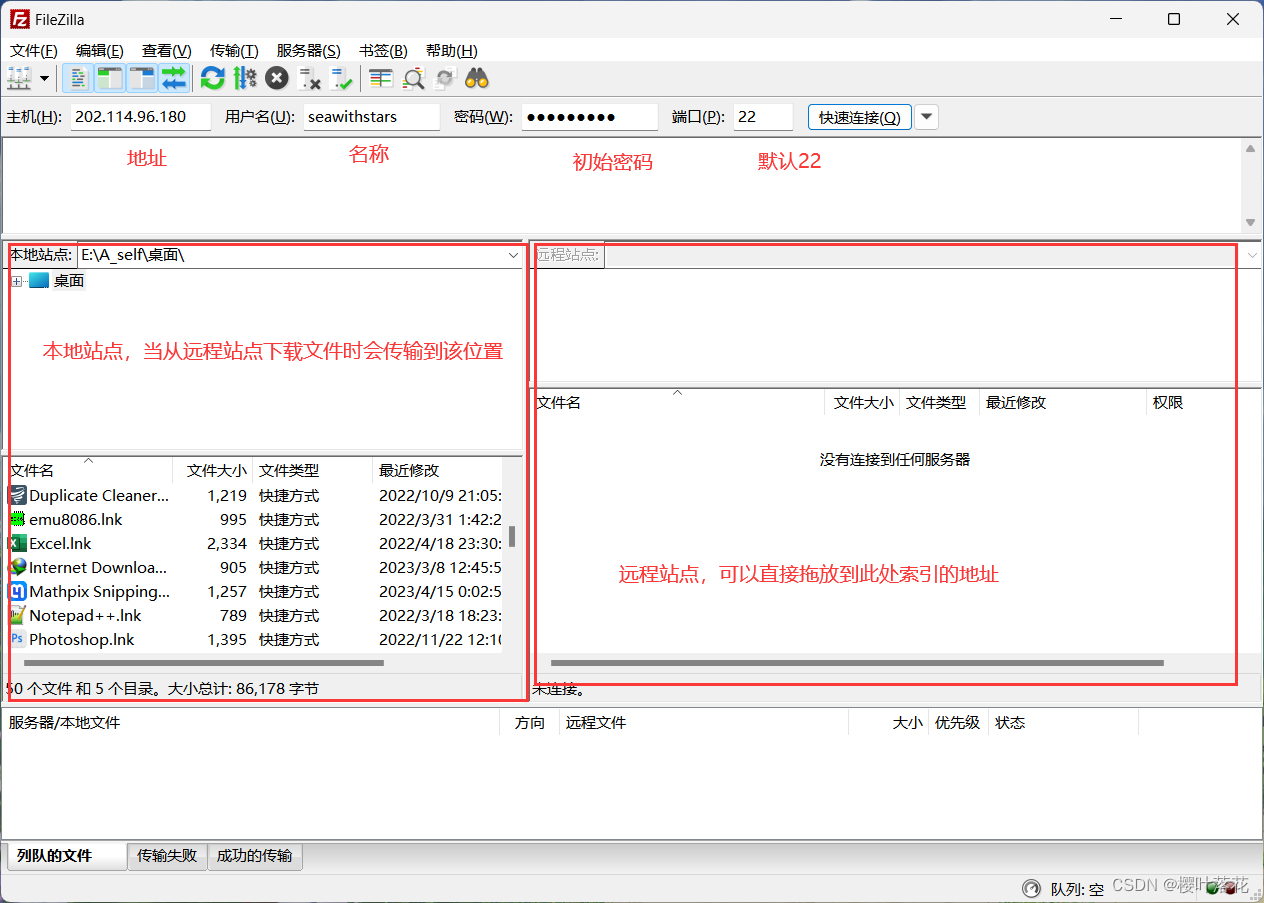Toggle the local directory tree view

coord(110,78)
